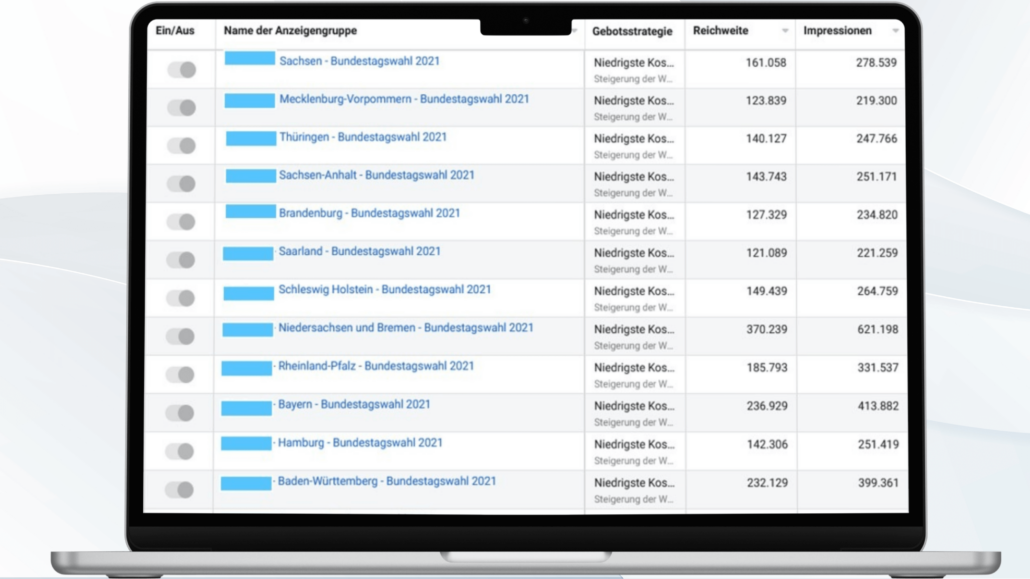Toggle the Saarland ad set on/off switch
The image size is (1030, 579).
coord(181,260)
